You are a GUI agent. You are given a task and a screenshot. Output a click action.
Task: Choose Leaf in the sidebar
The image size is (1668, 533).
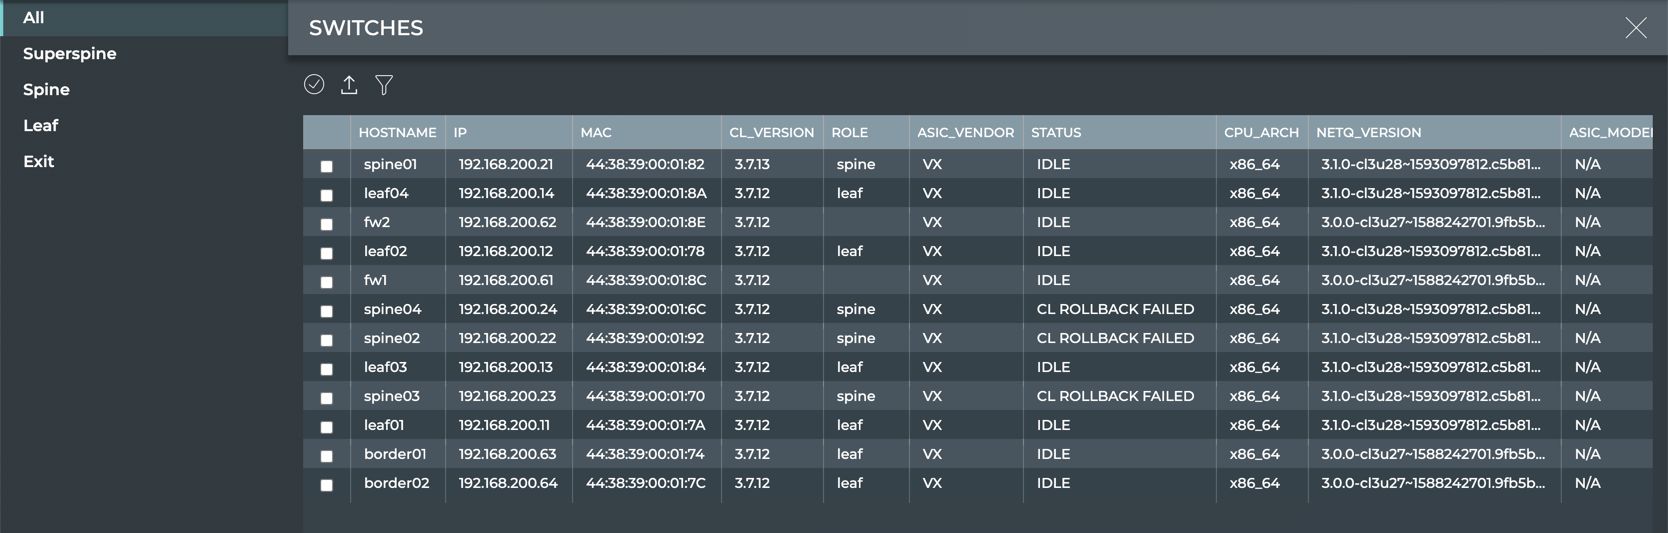click(x=41, y=126)
